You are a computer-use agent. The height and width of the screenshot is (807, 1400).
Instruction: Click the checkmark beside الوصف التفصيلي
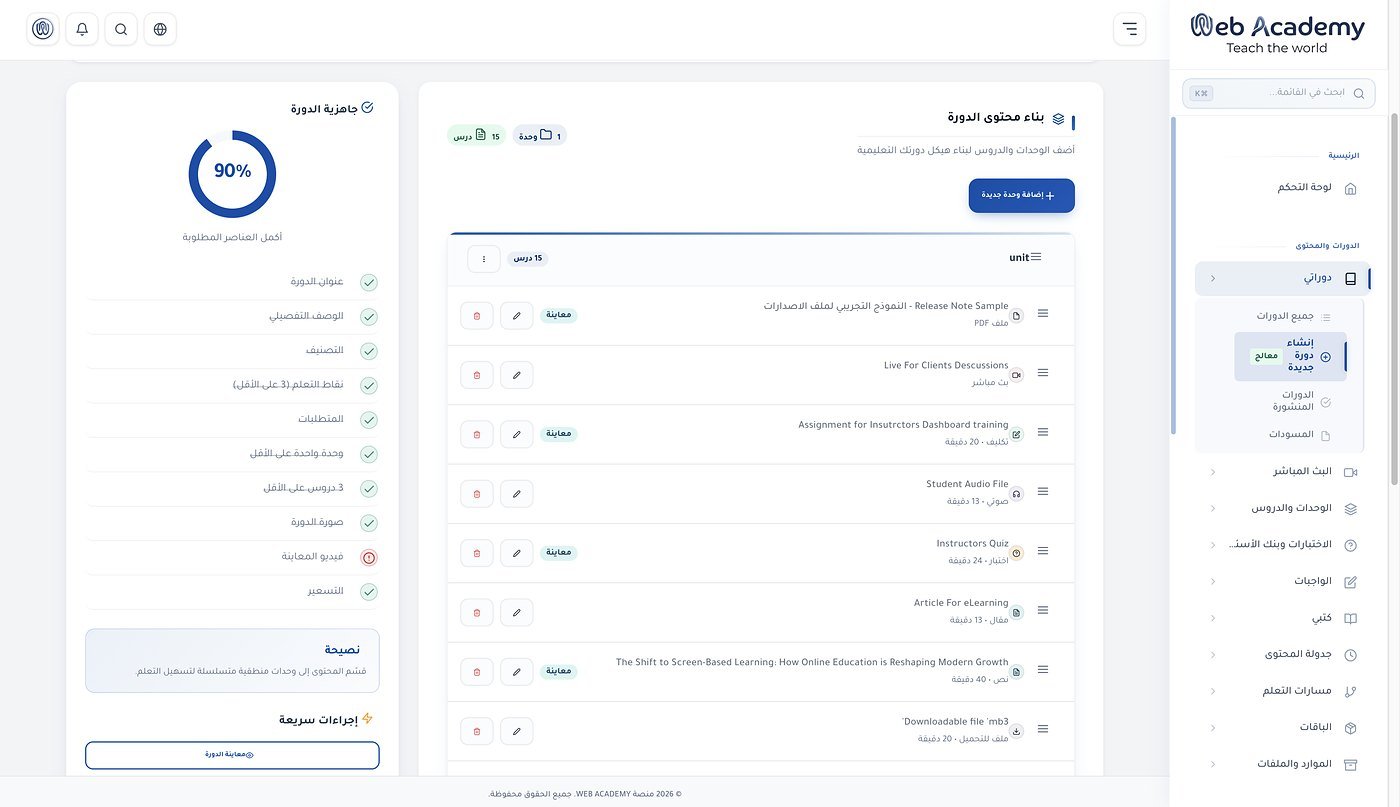pos(369,317)
